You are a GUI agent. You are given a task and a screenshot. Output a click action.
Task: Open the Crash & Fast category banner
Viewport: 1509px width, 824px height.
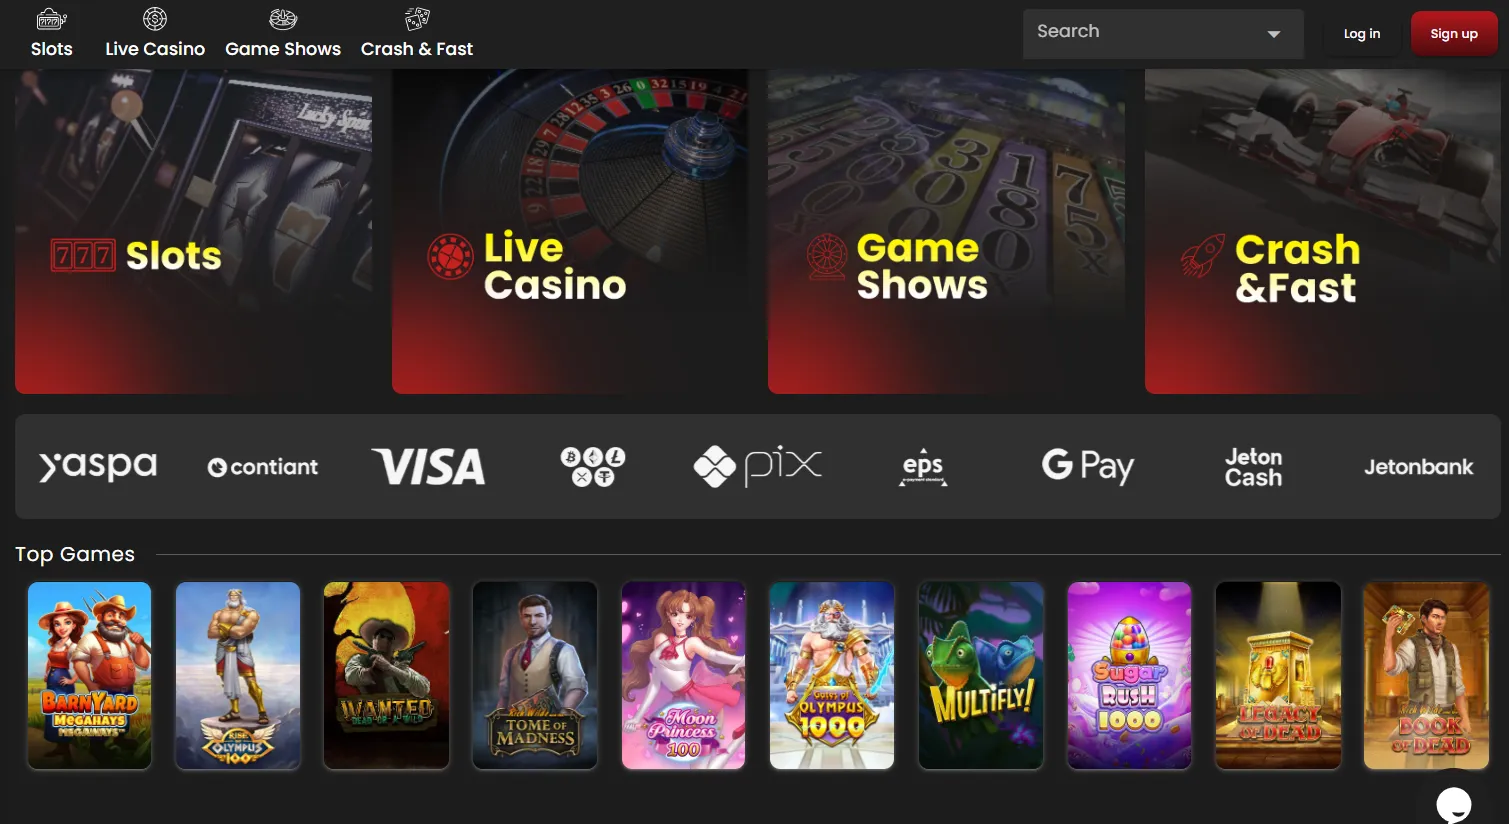[x=1323, y=231]
